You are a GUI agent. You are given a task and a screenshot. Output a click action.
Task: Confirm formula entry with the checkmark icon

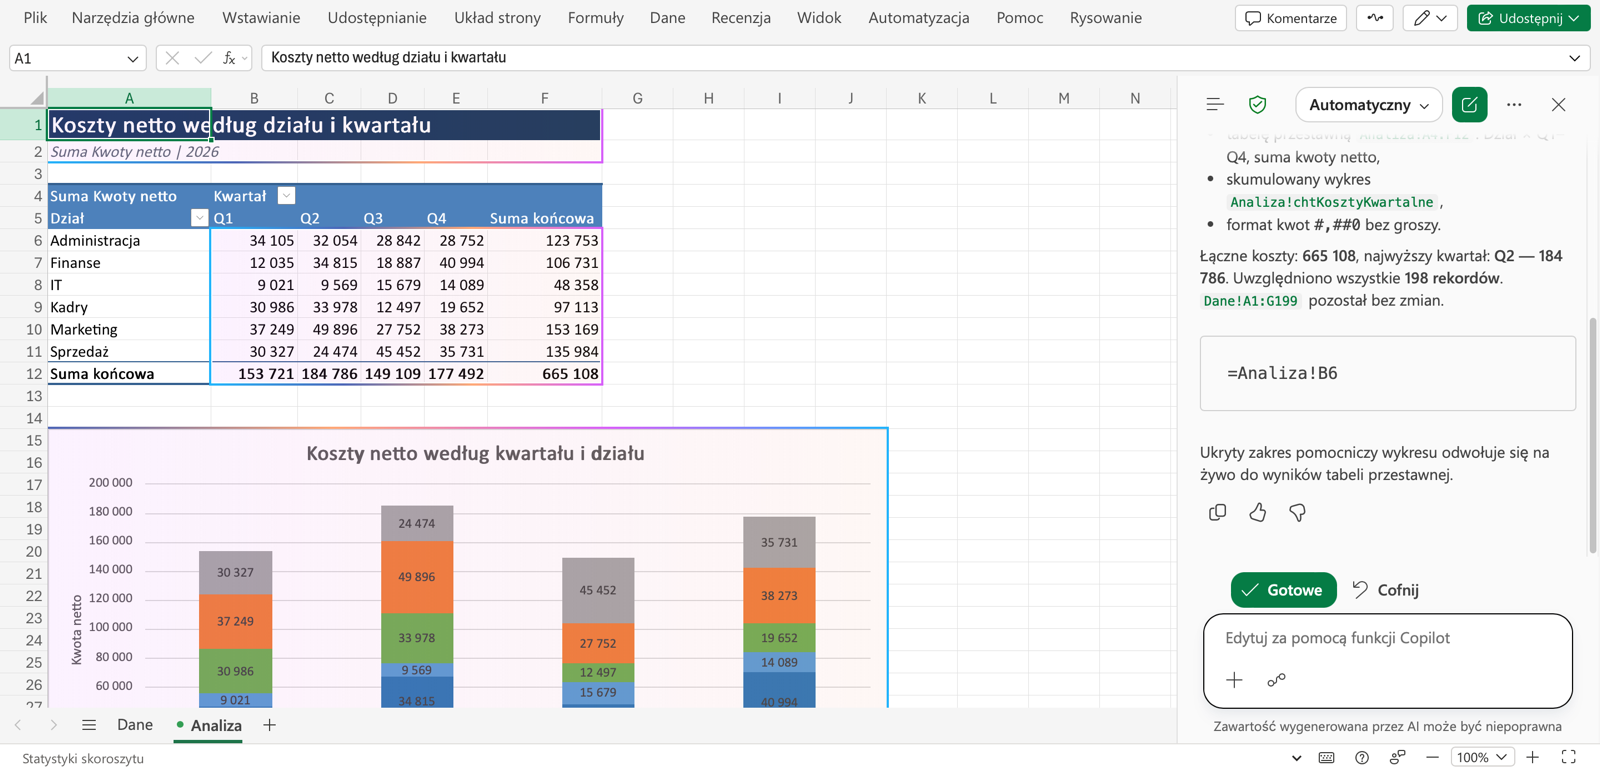203,58
